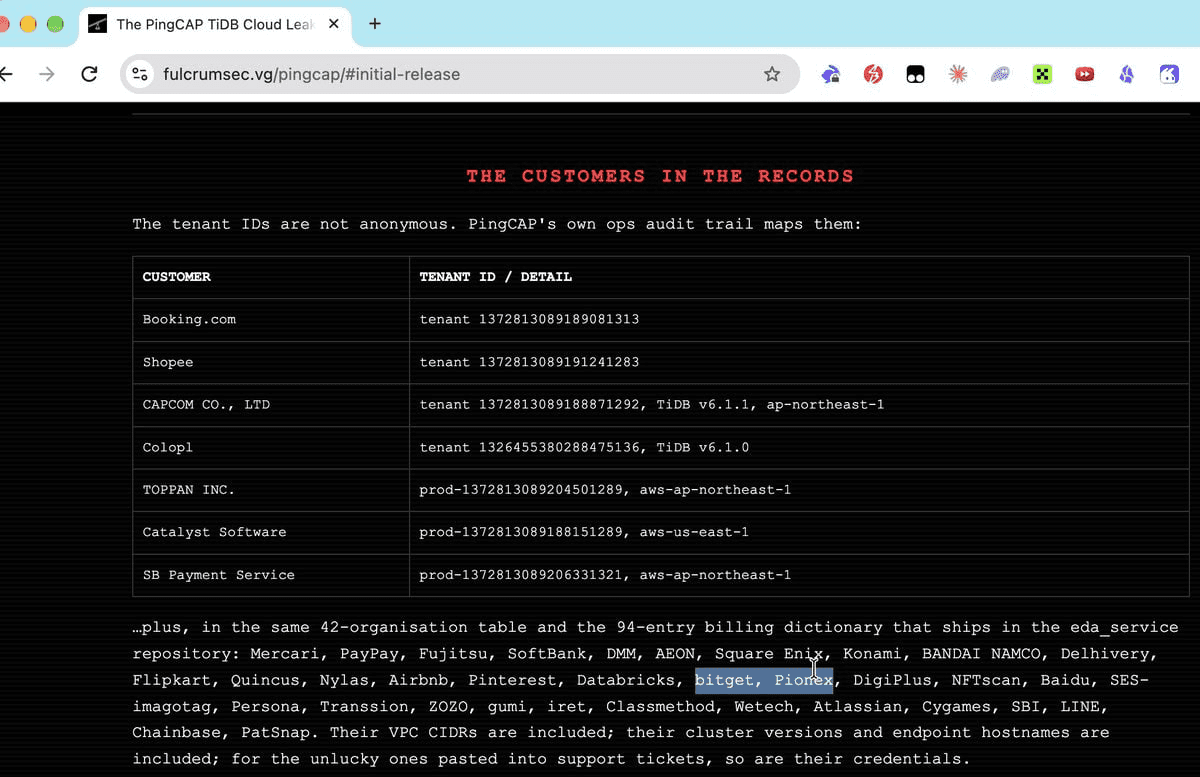Click the TOPPAN INC. cell
Screen dimensions: 1200x777
pos(271,490)
